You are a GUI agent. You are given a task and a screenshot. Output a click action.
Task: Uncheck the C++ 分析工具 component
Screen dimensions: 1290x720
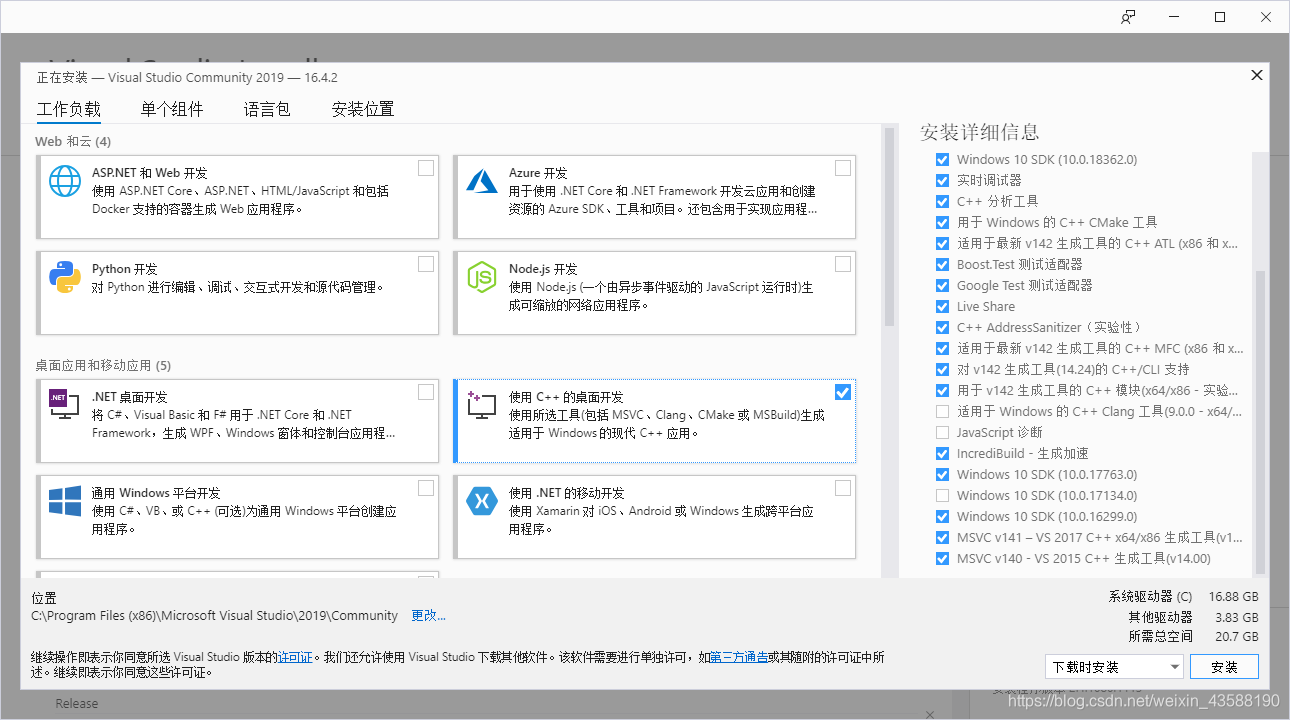(942, 202)
